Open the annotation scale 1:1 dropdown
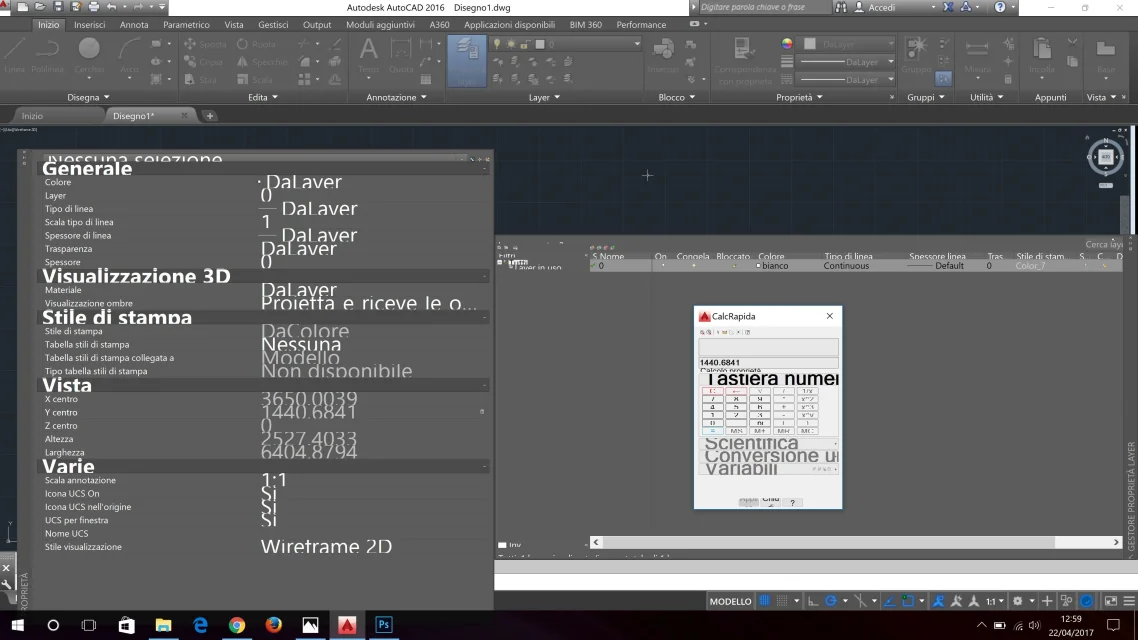1138x640 pixels. [x=994, y=601]
